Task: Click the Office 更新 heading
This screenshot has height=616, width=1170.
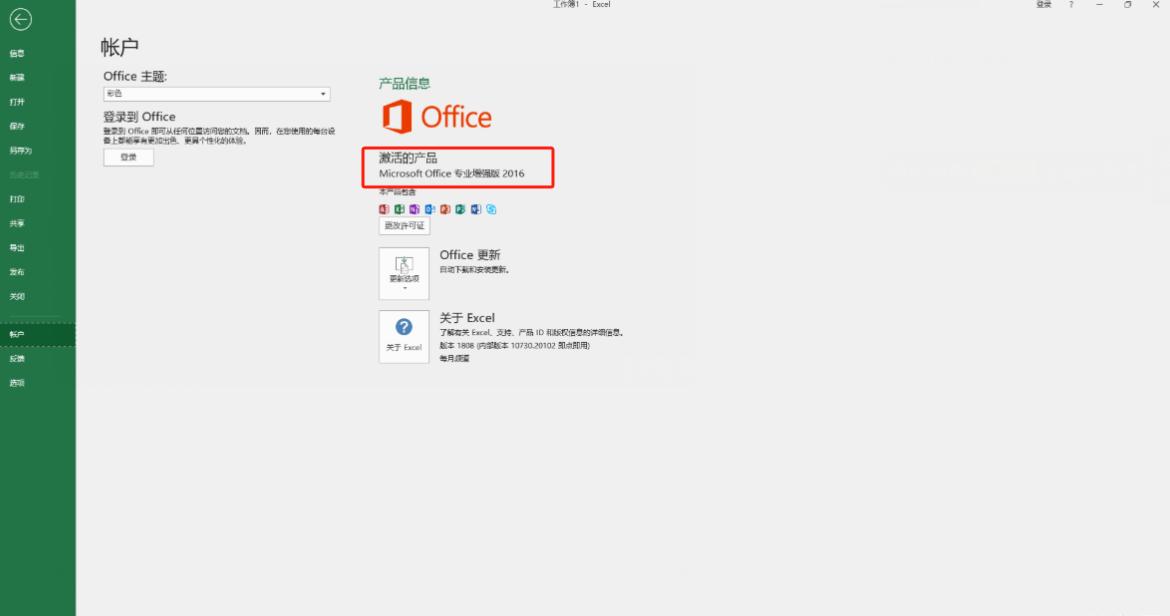Action: pyautogui.click(x=469, y=255)
